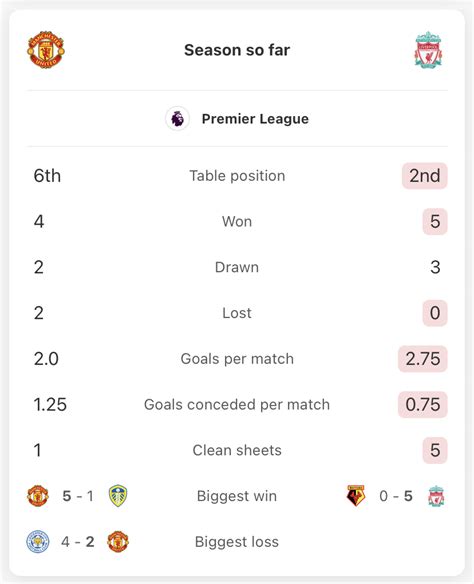Click Manchester United crest in Biggest loss row

pyautogui.click(x=118, y=542)
